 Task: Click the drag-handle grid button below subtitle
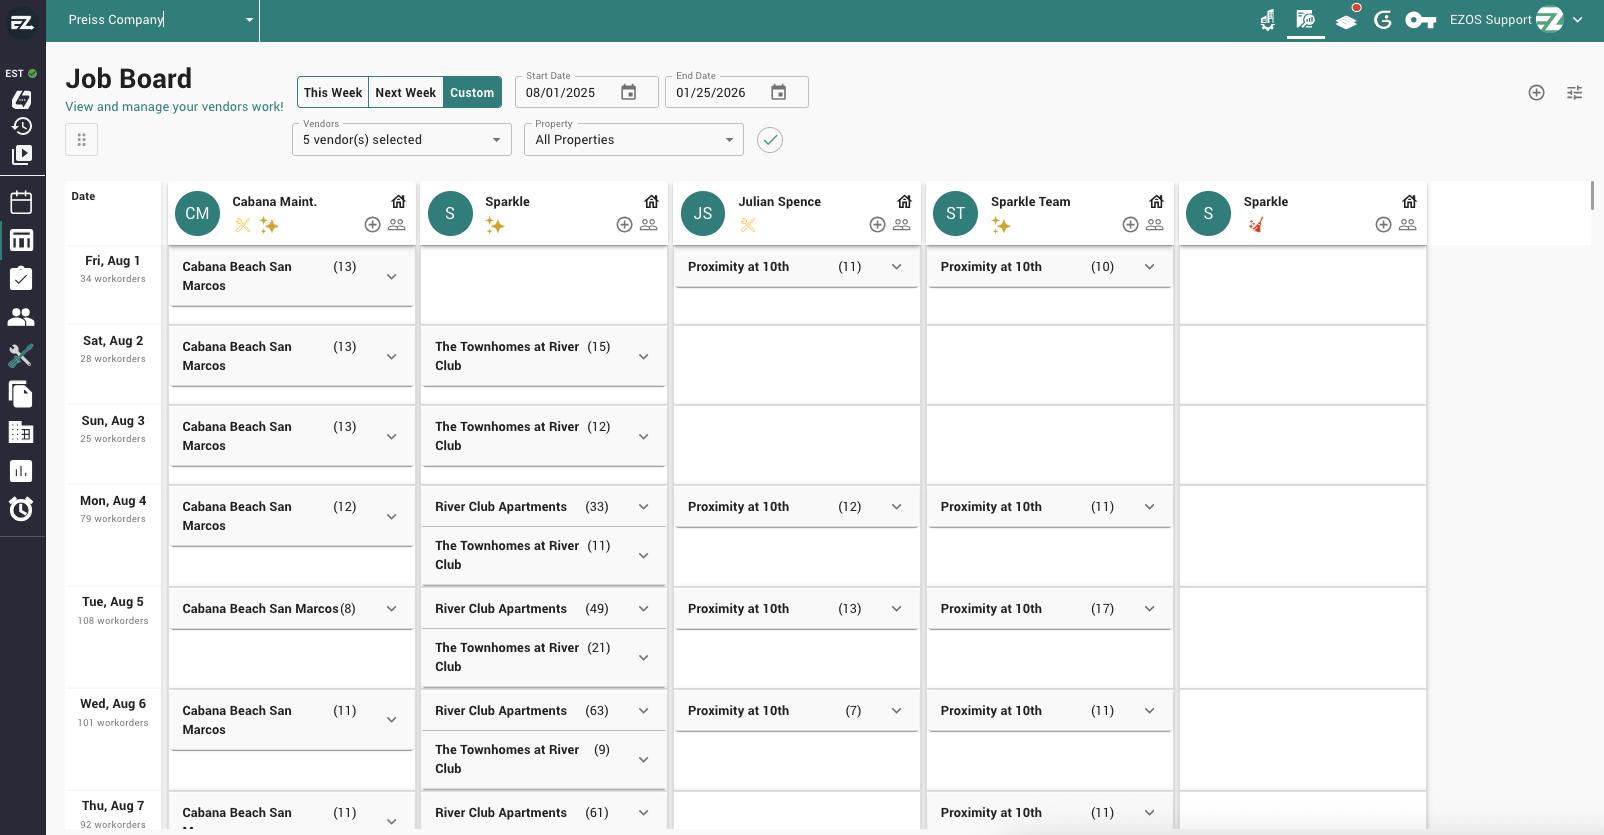(x=82, y=140)
